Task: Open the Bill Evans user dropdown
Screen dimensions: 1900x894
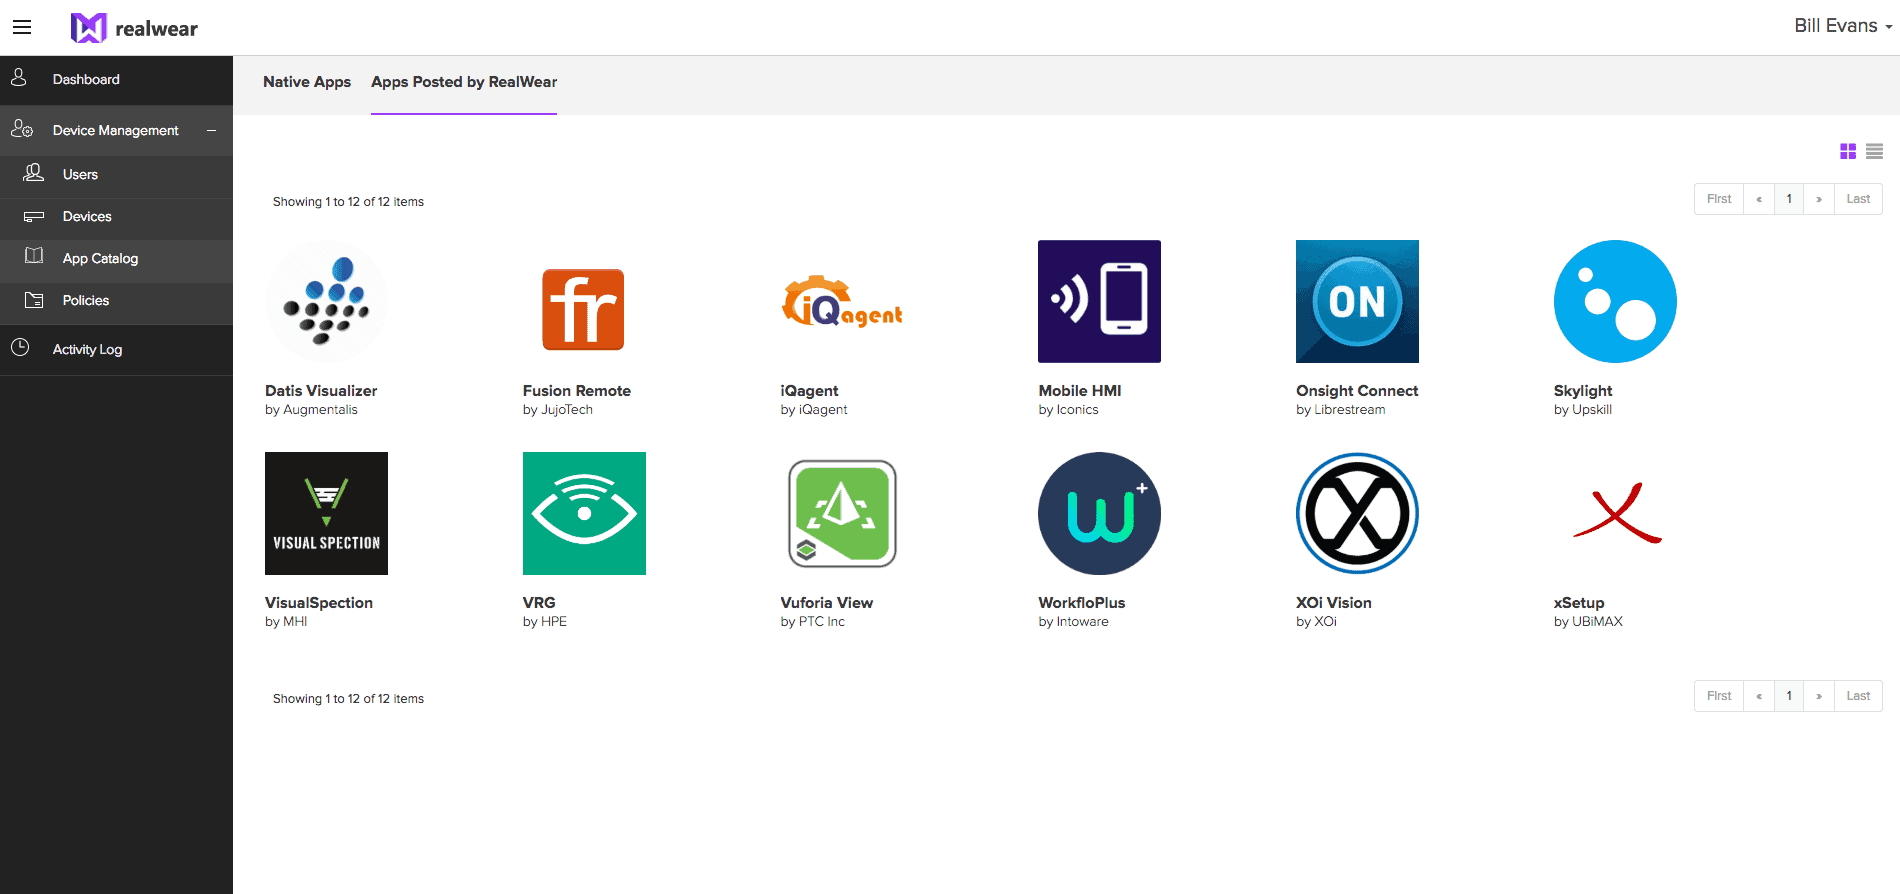Action: pyautogui.click(x=1842, y=26)
